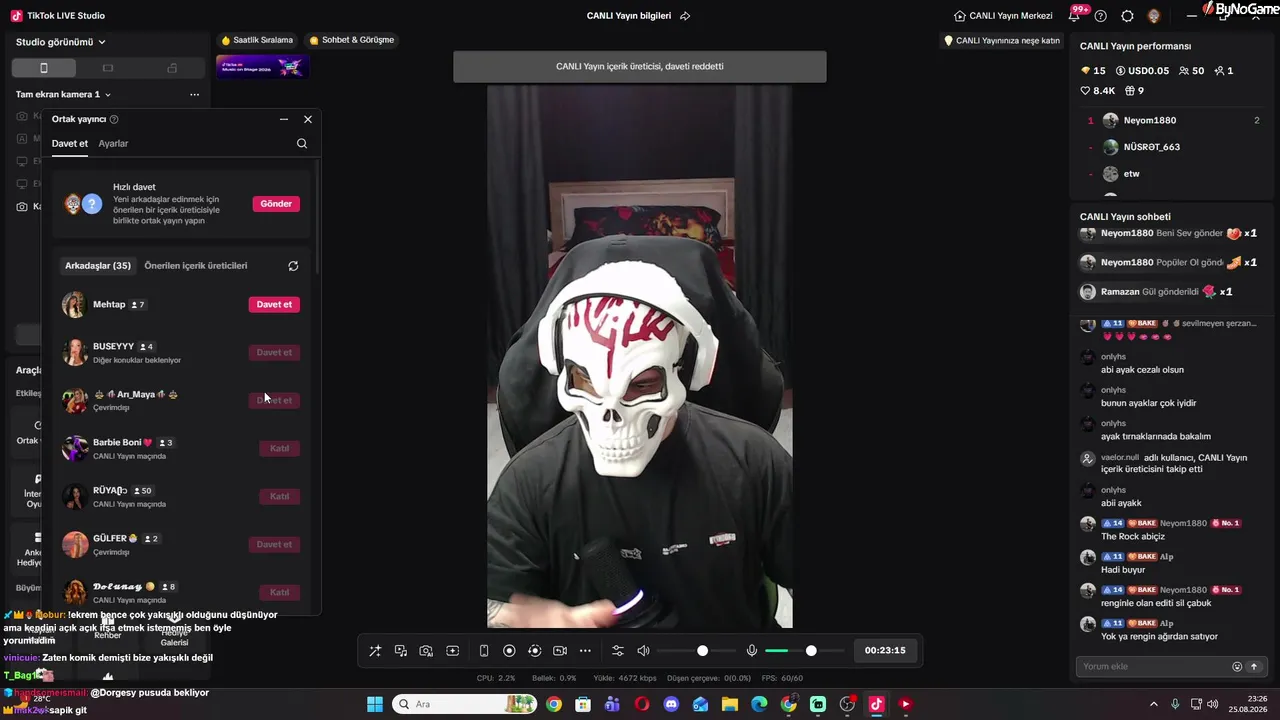Open the help question mark icon

pyautogui.click(x=1101, y=16)
